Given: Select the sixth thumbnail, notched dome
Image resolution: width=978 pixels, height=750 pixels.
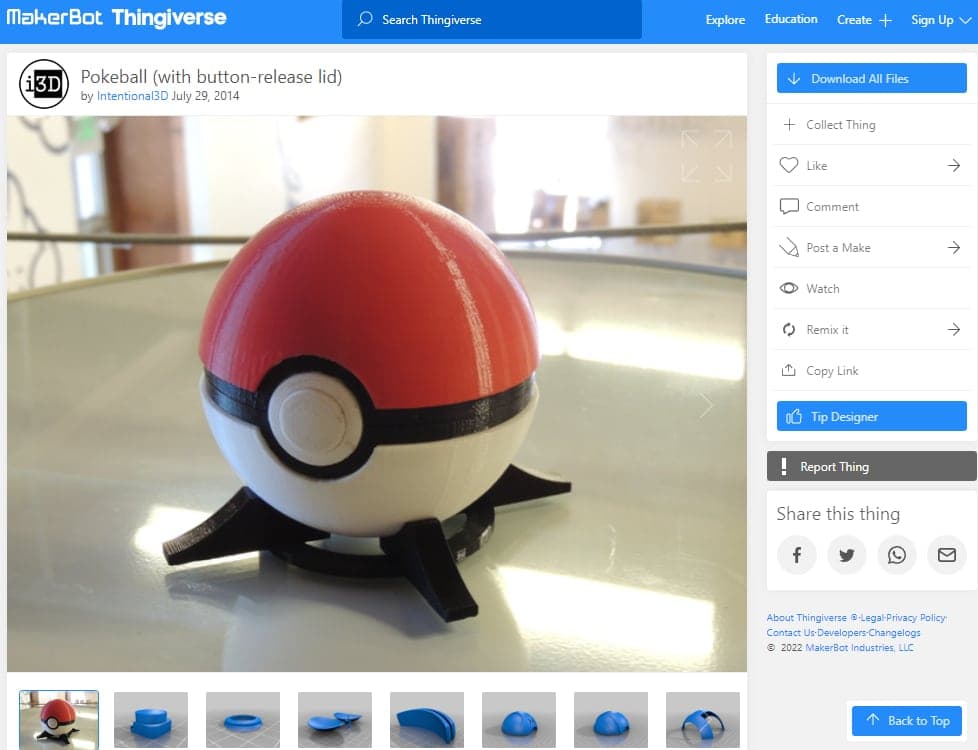Looking at the screenshot, I should click(519, 719).
